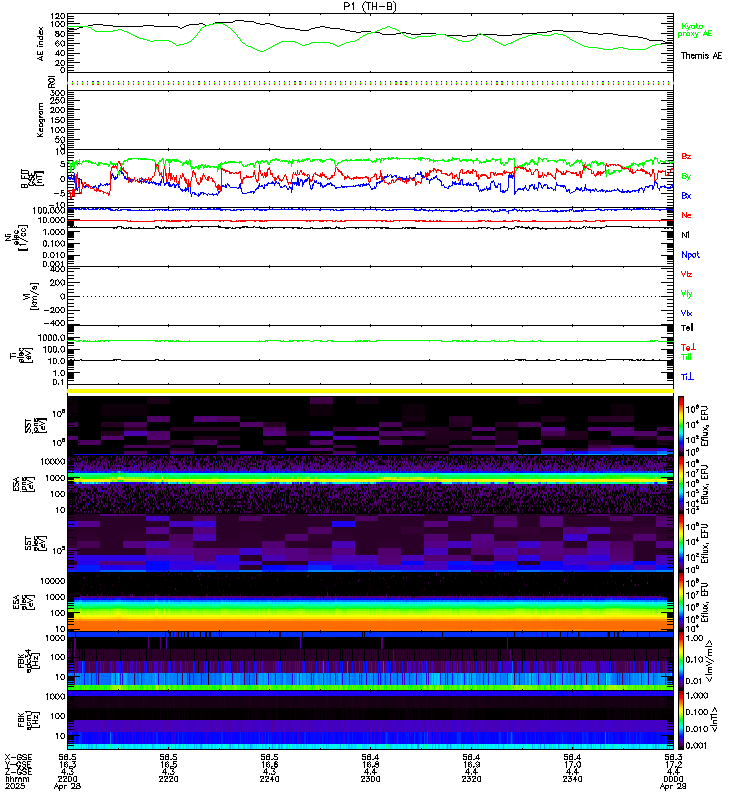The width and height of the screenshot is (750, 800).
Task: Click the <|nT|> color bar label
Action: (714, 719)
